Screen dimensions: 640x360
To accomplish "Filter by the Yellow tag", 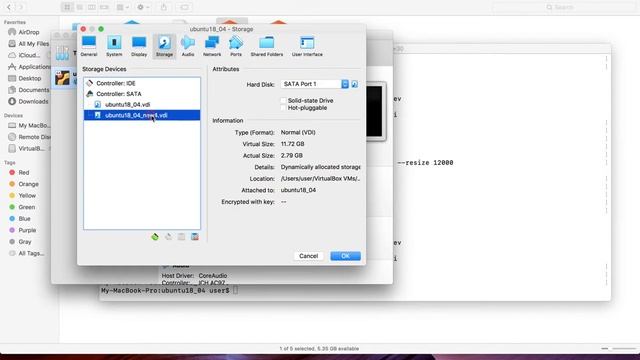I will click(22, 196).
